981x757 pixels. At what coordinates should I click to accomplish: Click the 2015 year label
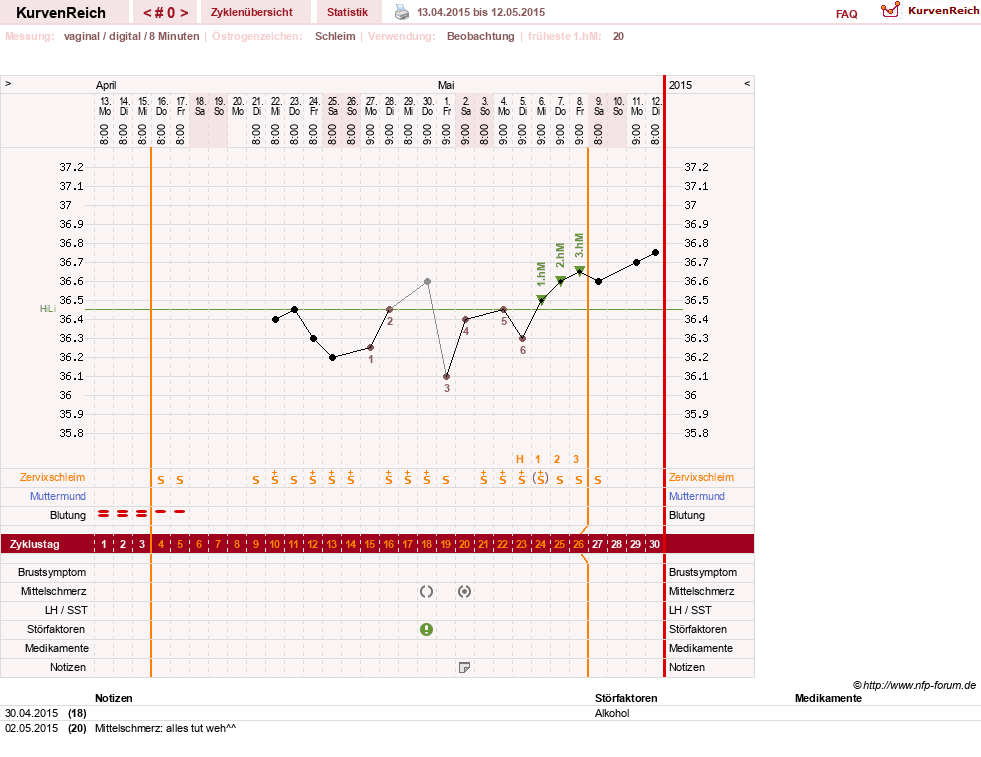tap(681, 85)
